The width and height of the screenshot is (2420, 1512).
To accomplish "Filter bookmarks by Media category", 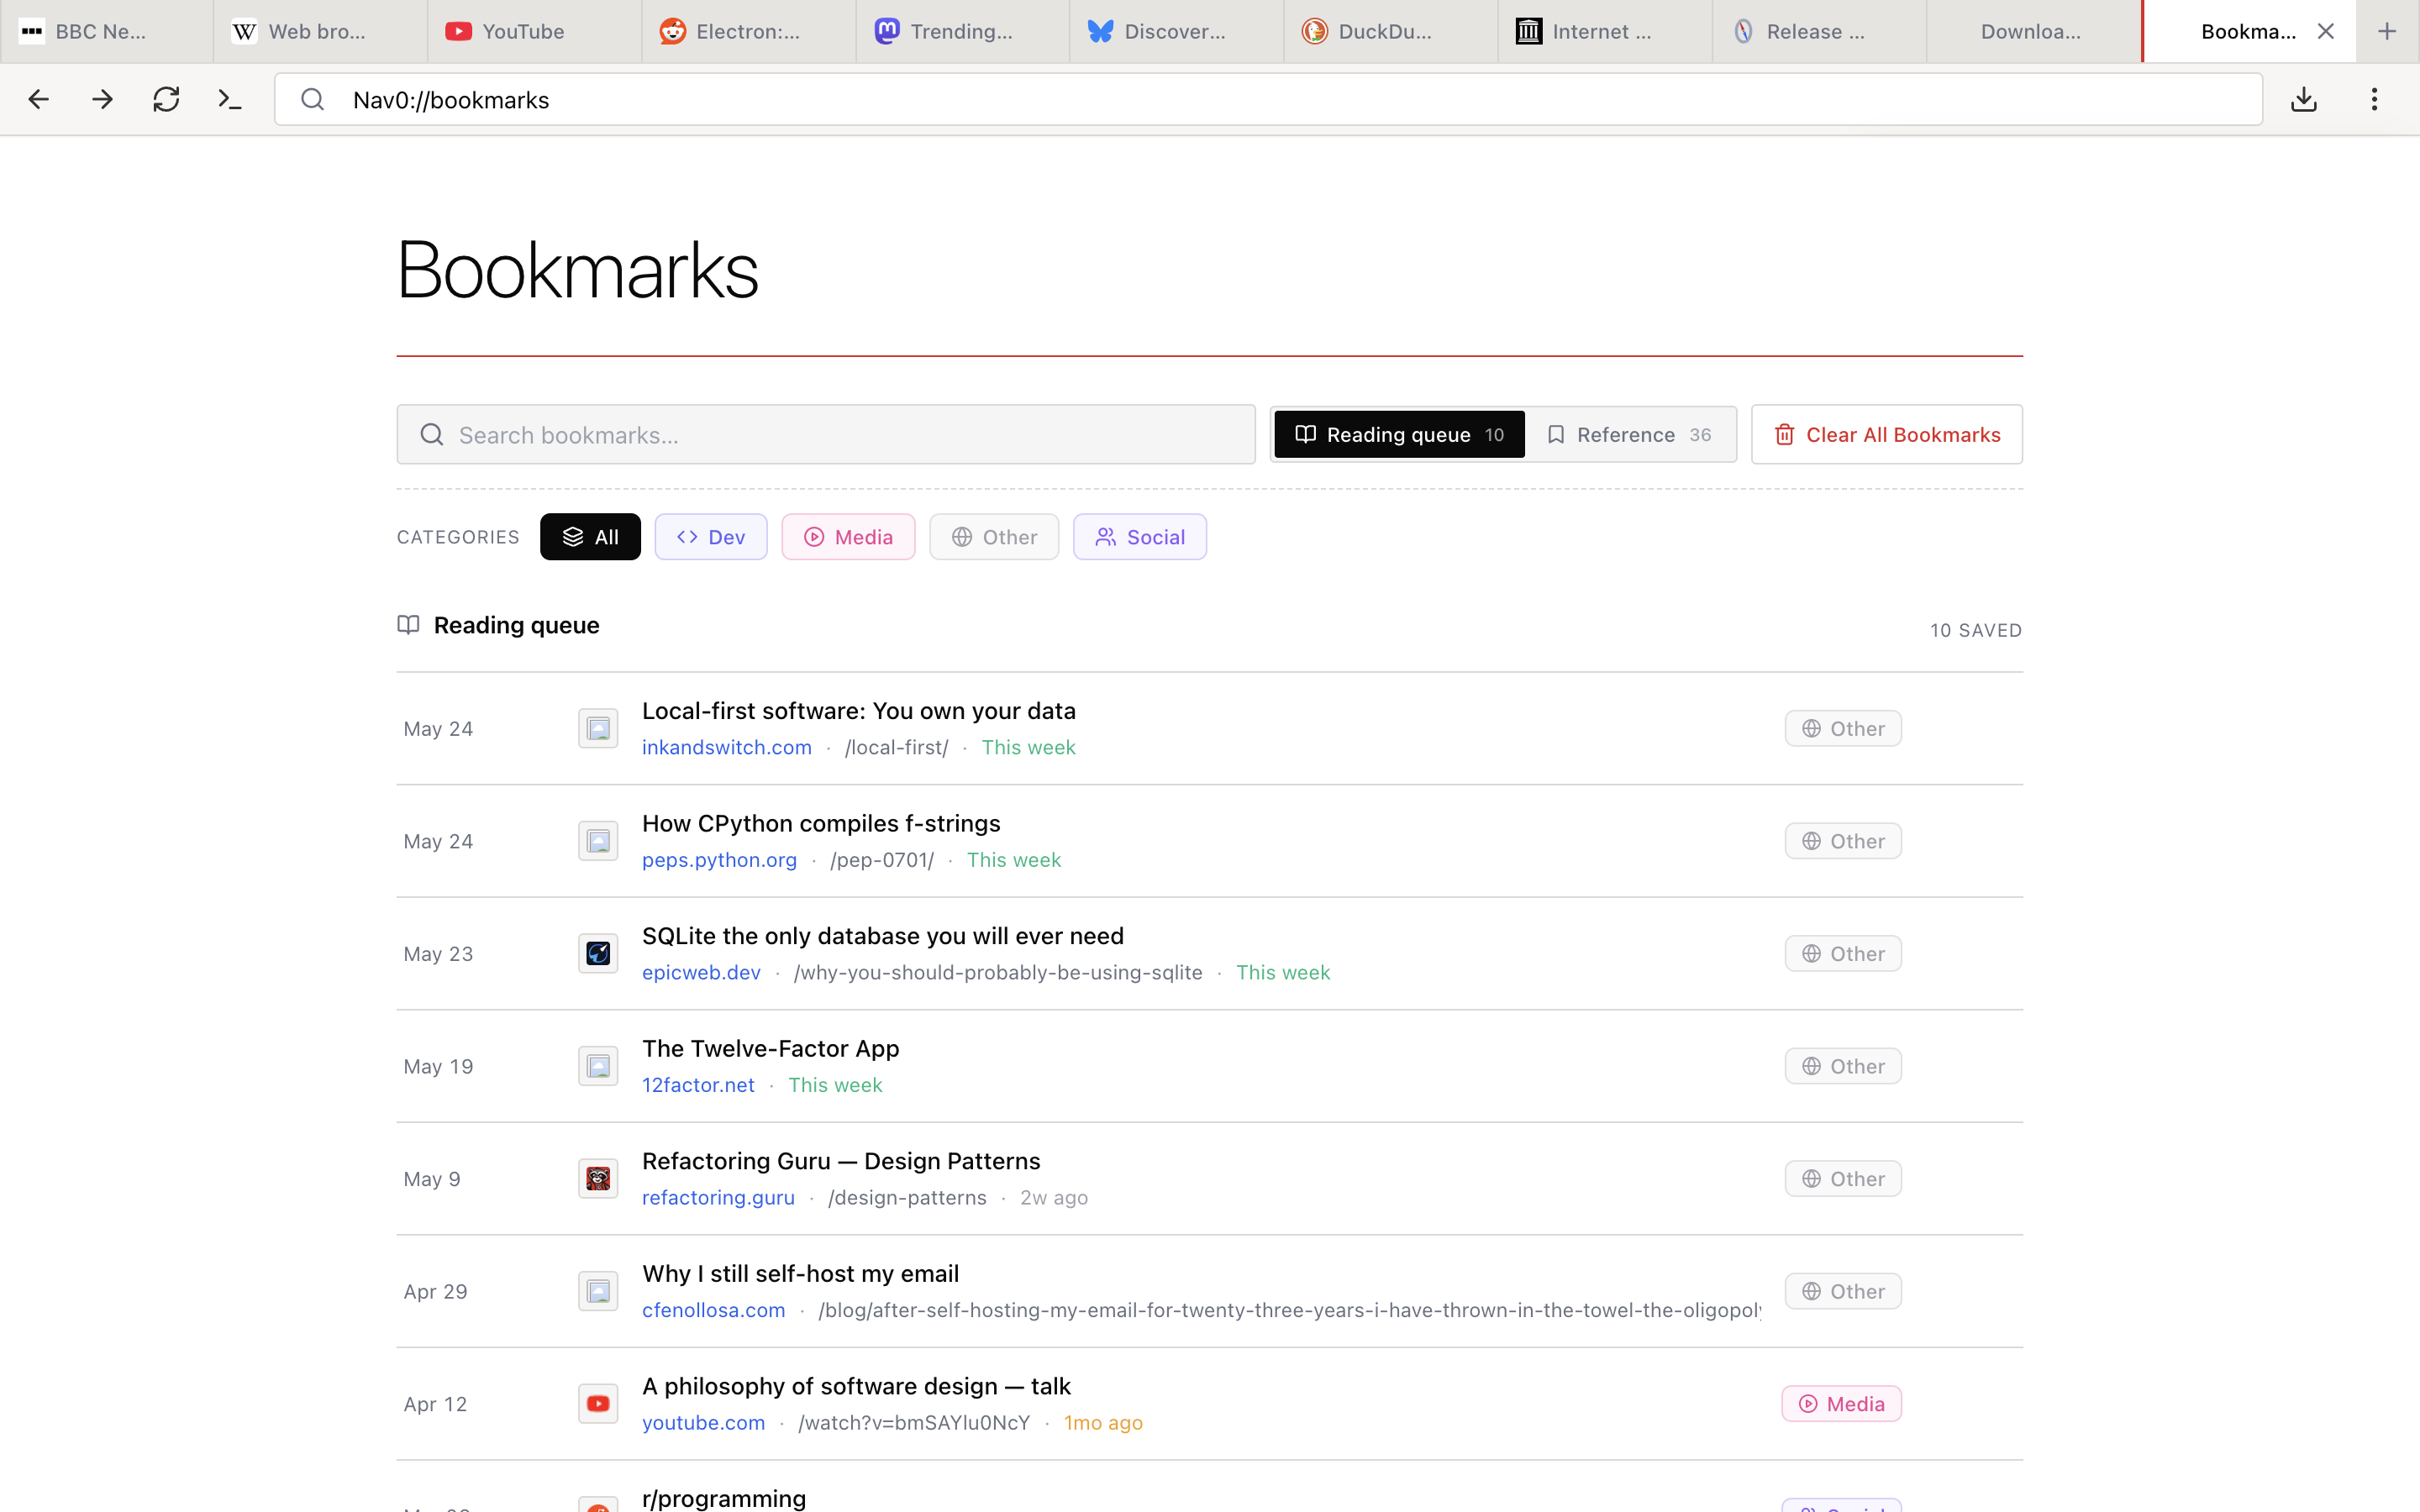I will [x=848, y=537].
